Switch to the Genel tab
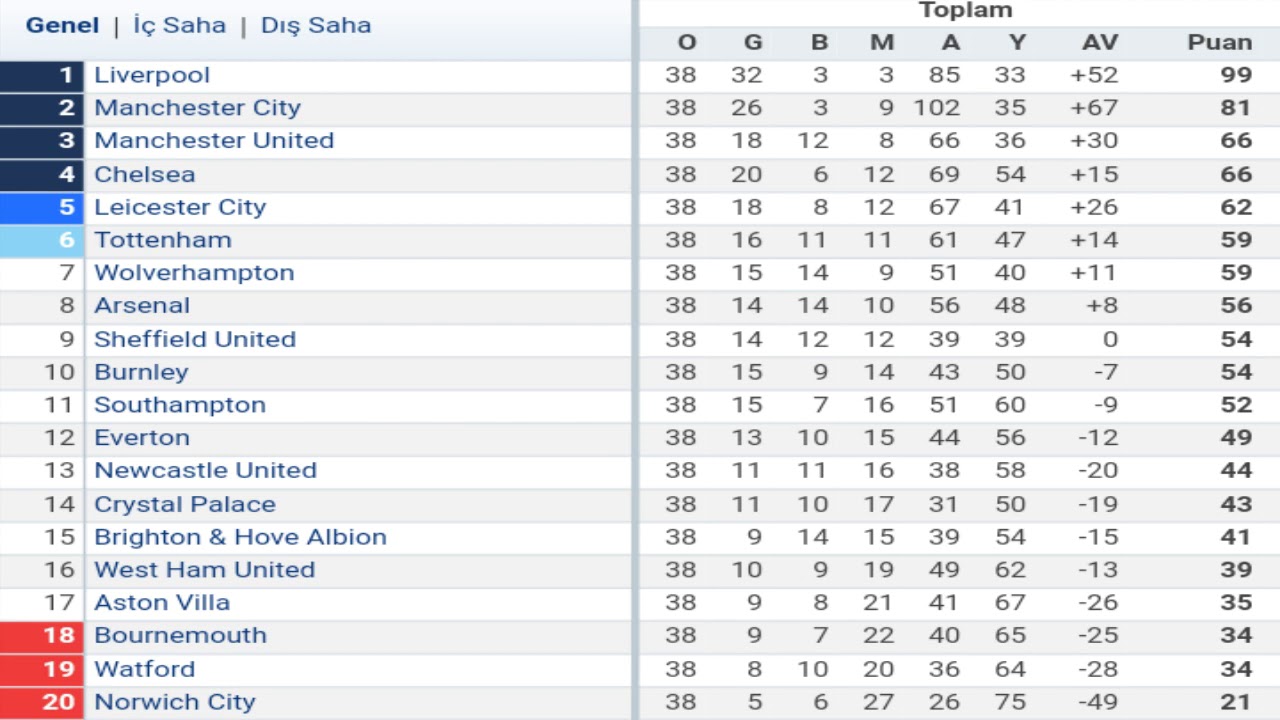Image resolution: width=1280 pixels, height=720 pixels. click(x=62, y=26)
